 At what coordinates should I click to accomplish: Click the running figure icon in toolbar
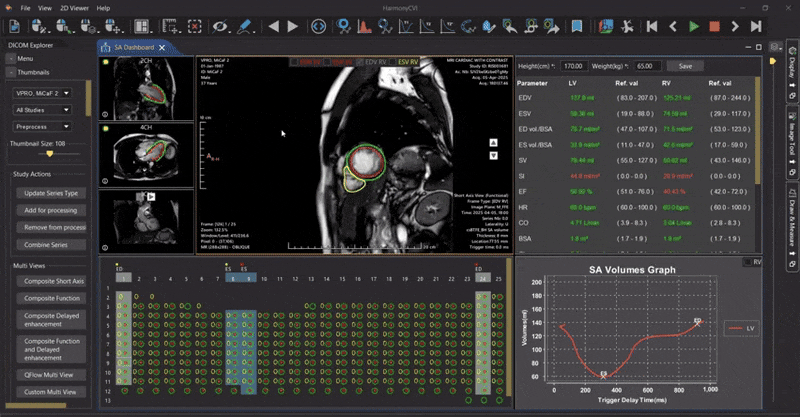[x=627, y=26]
